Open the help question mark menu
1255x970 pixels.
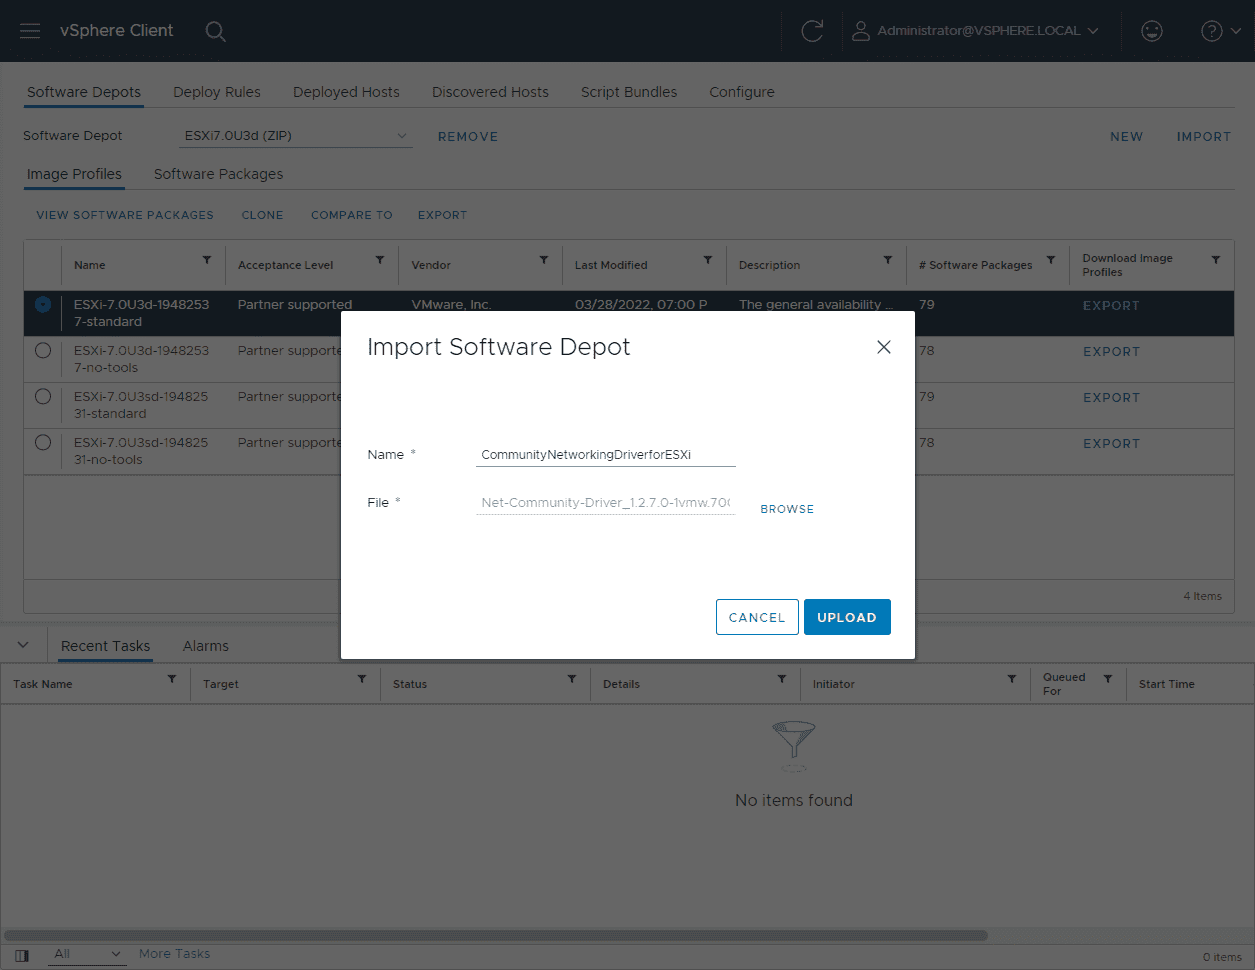point(1221,31)
